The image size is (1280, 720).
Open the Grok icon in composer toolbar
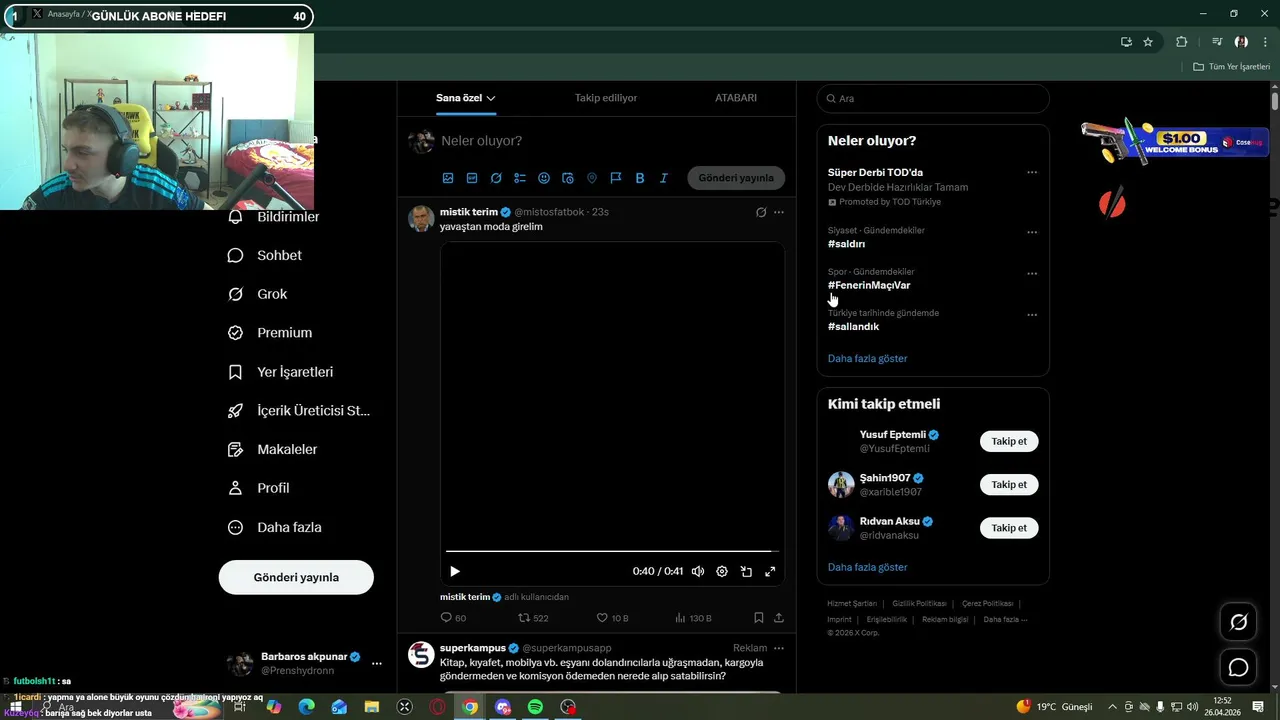pyautogui.click(x=496, y=178)
